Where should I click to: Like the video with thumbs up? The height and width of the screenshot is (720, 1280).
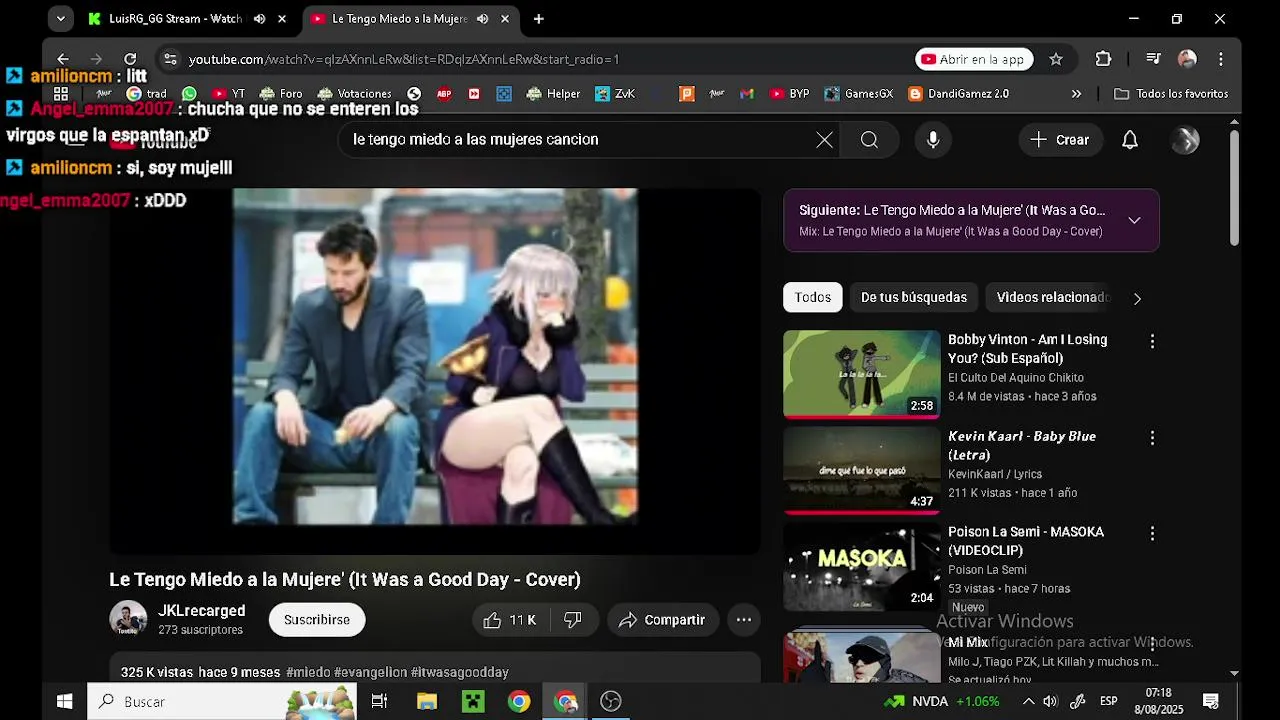pos(510,620)
